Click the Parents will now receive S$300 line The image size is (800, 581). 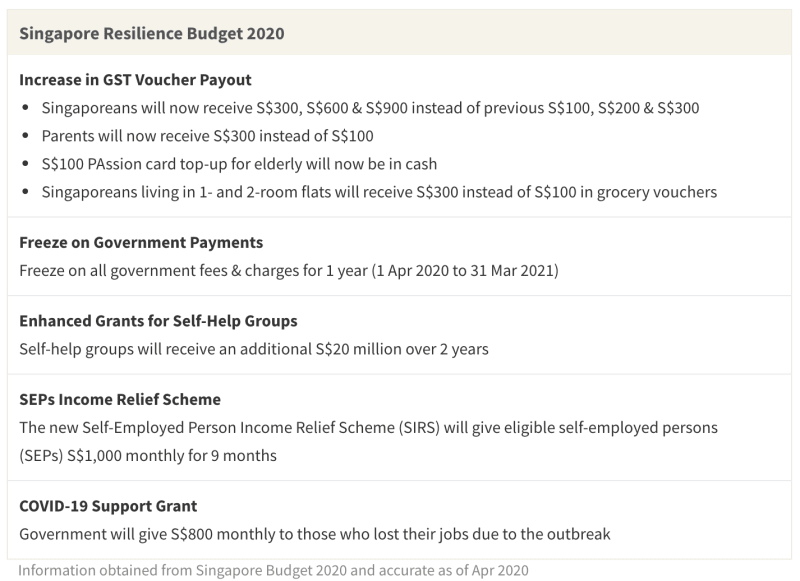click(207, 135)
